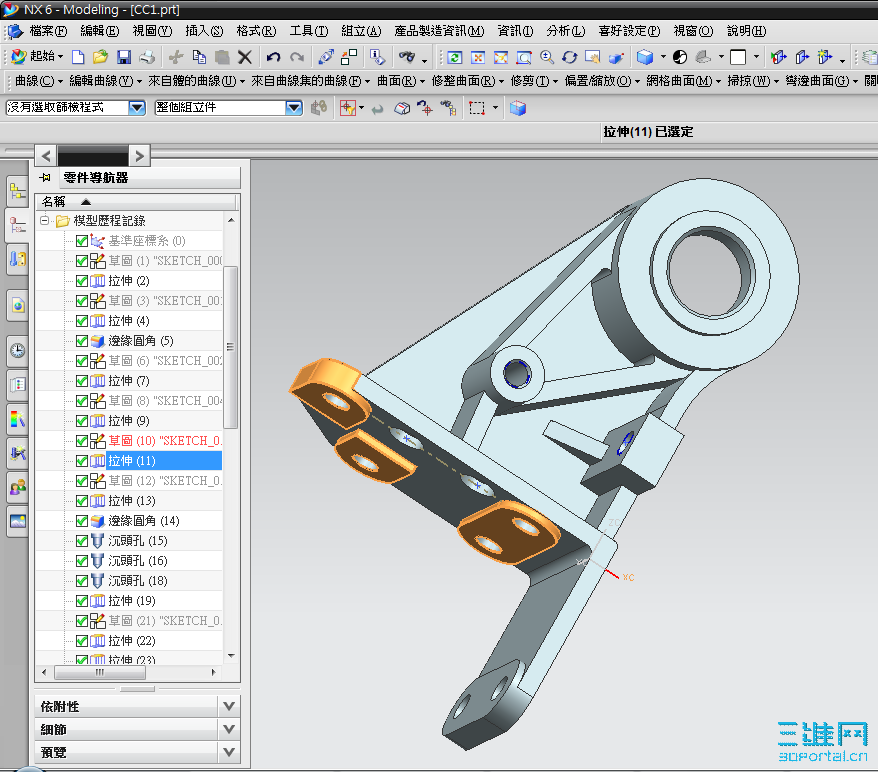878x772 pixels.
Task: Click the resource bar left arrow button
Action: [x=46, y=155]
